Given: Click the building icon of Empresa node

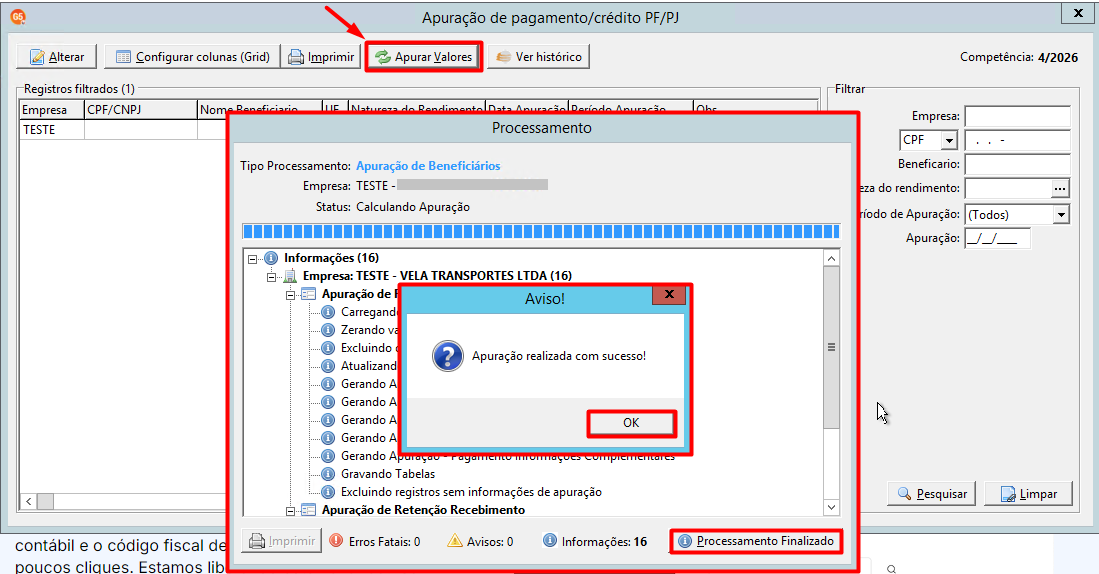Looking at the screenshot, I should [290, 276].
